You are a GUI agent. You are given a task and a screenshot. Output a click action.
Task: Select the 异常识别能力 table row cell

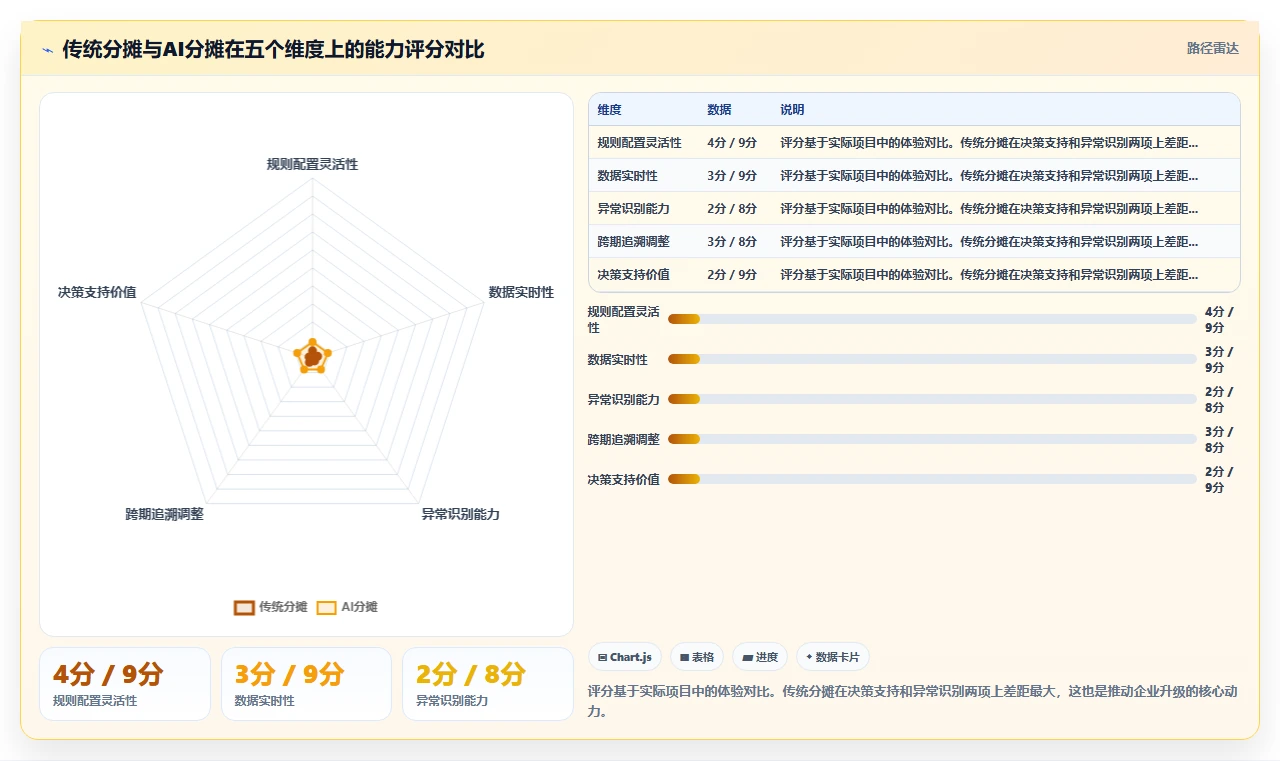pos(633,209)
